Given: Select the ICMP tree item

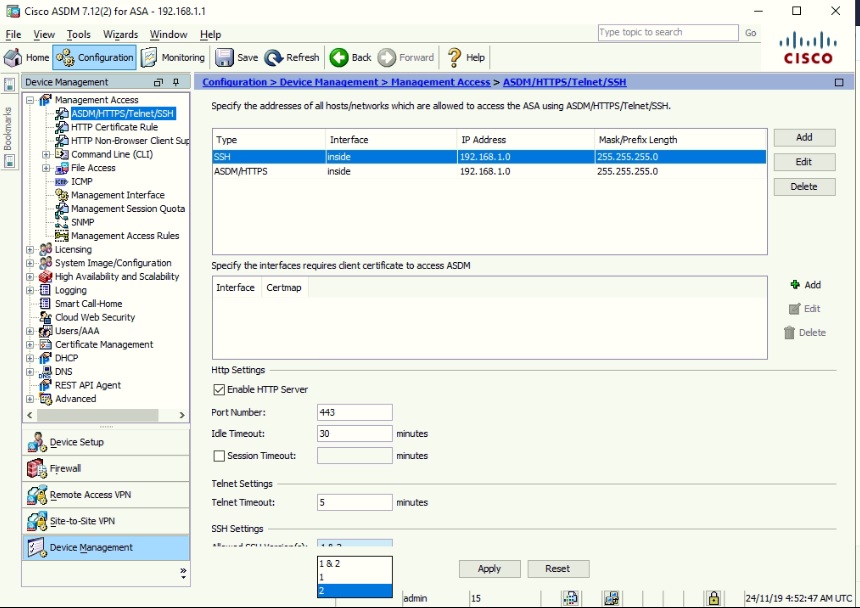Looking at the screenshot, I should (82, 181).
